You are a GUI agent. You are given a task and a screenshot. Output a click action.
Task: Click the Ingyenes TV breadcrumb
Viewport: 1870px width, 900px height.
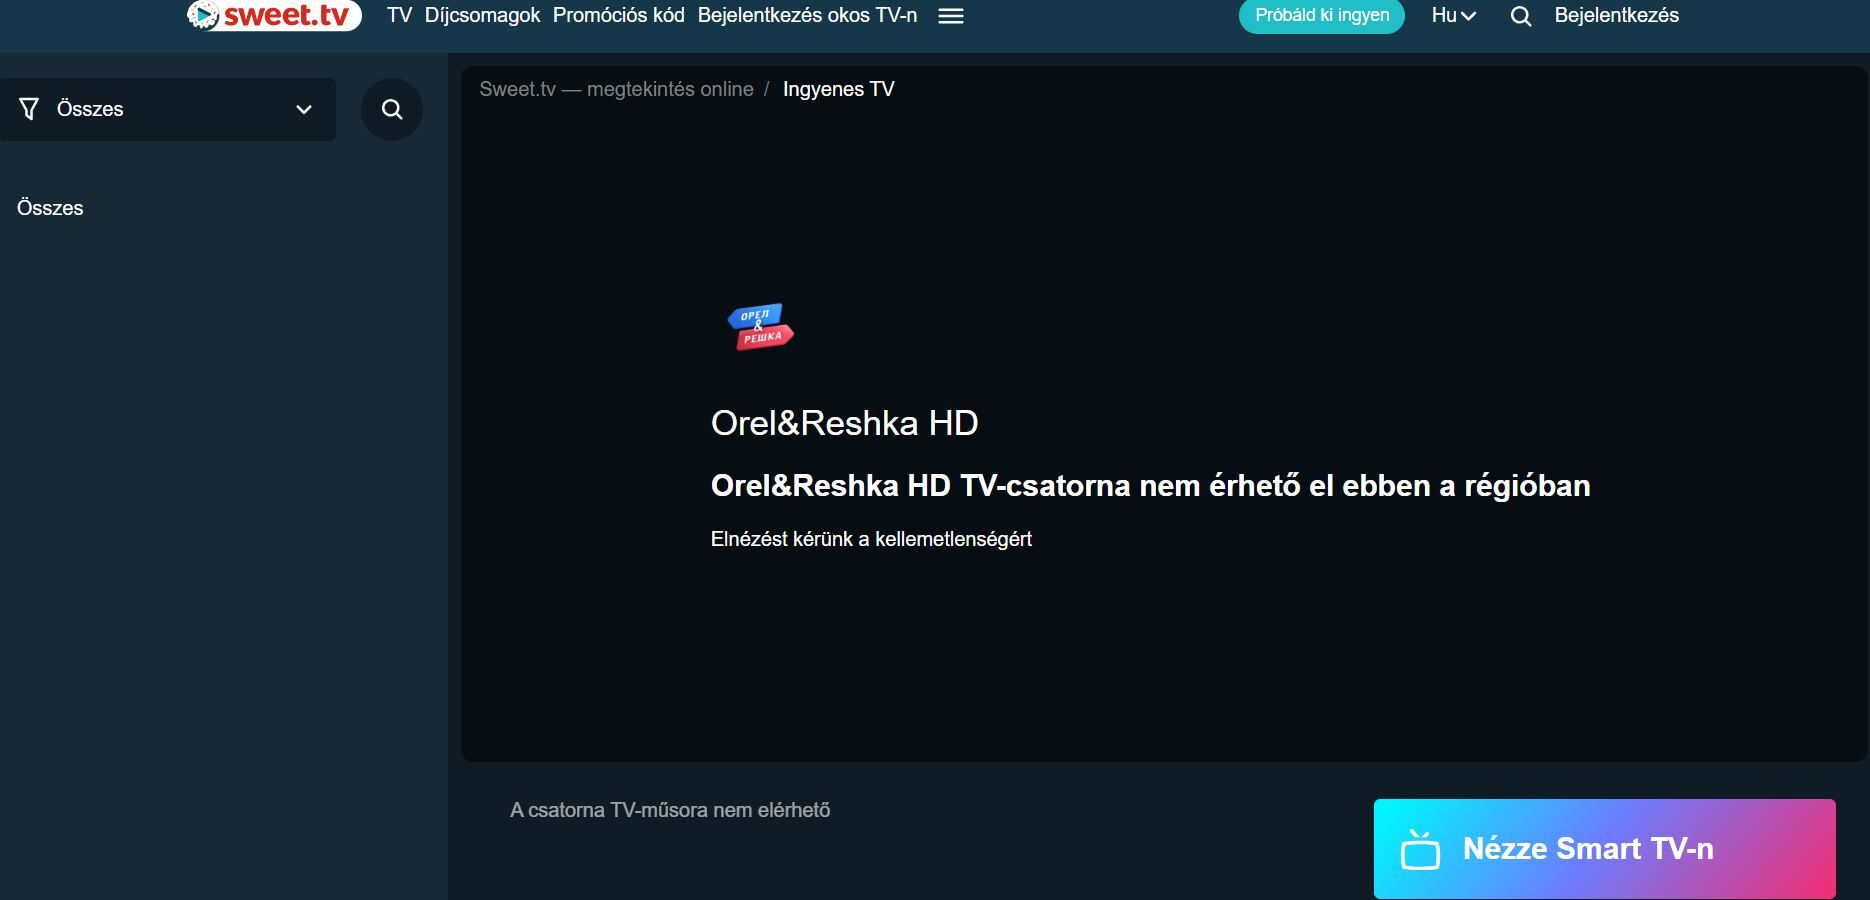point(838,89)
